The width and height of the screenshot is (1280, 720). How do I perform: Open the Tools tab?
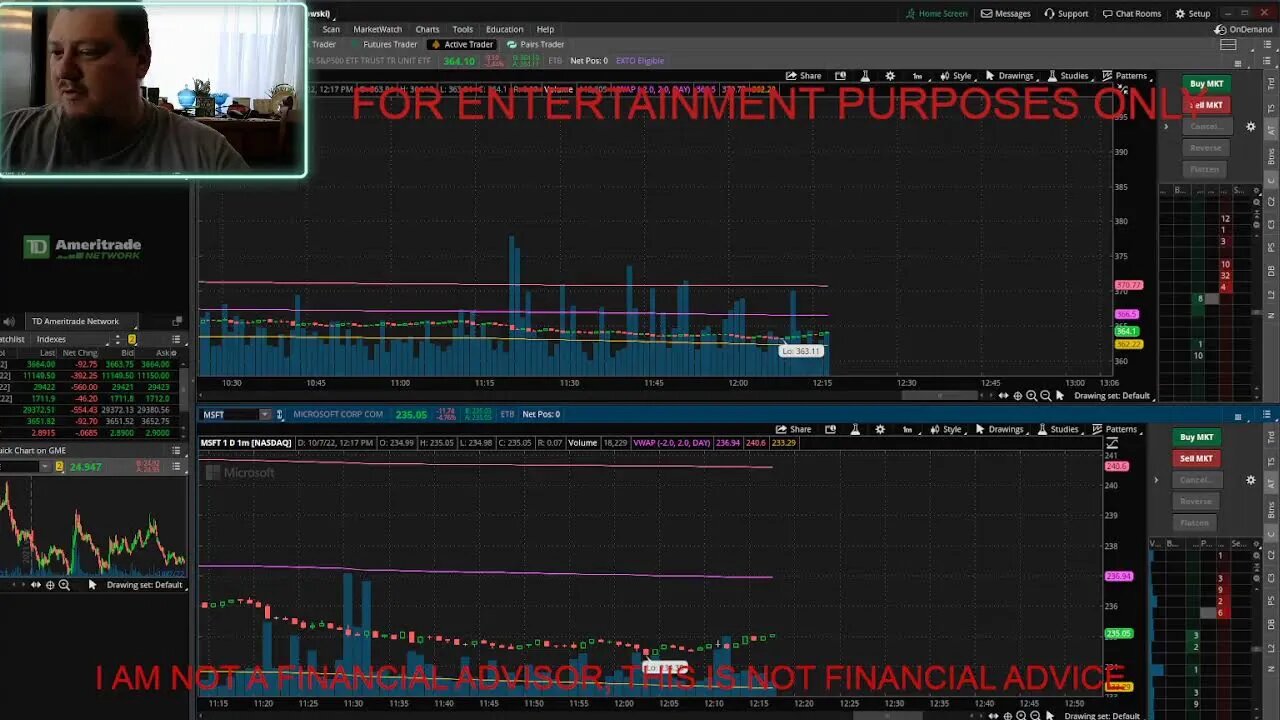(462, 29)
